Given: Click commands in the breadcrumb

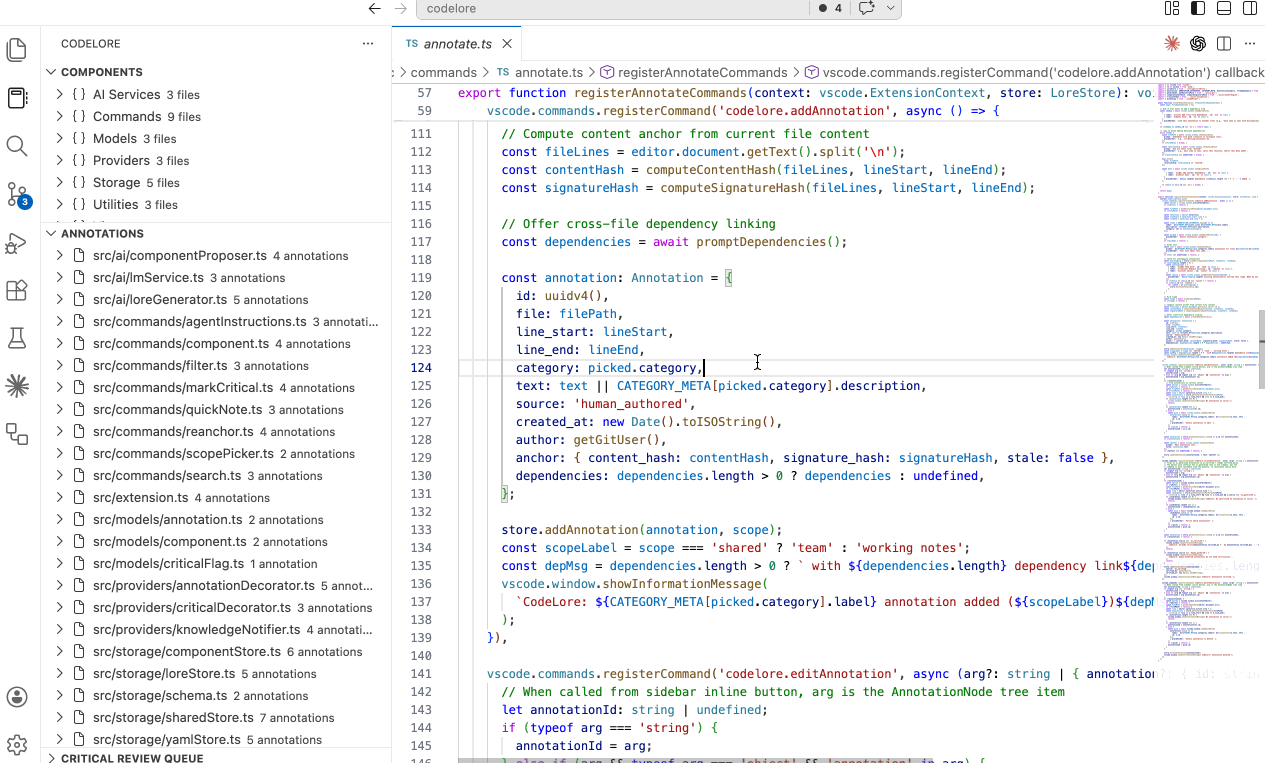Looking at the screenshot, I should tap(443, 72).
